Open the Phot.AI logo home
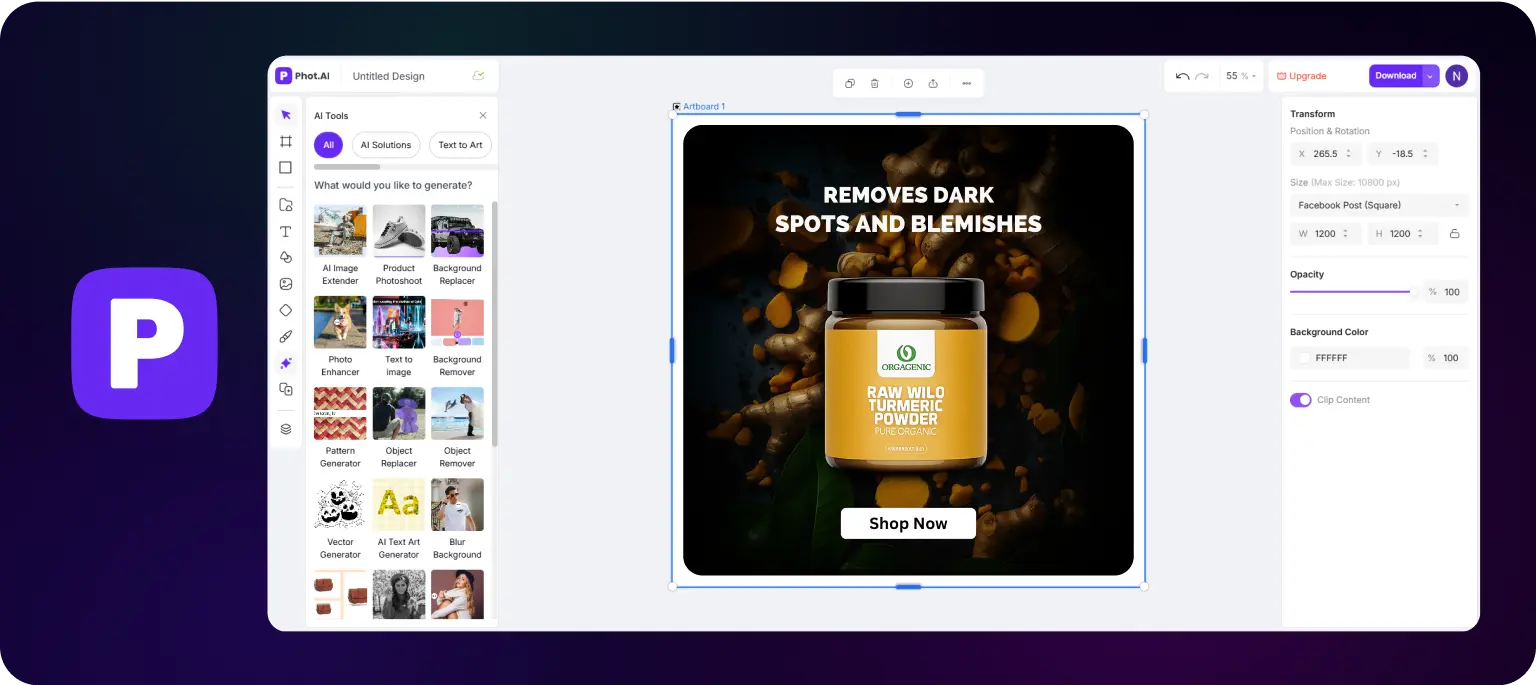This screenshot has height=685, width=1536. (x=302, y=76)
